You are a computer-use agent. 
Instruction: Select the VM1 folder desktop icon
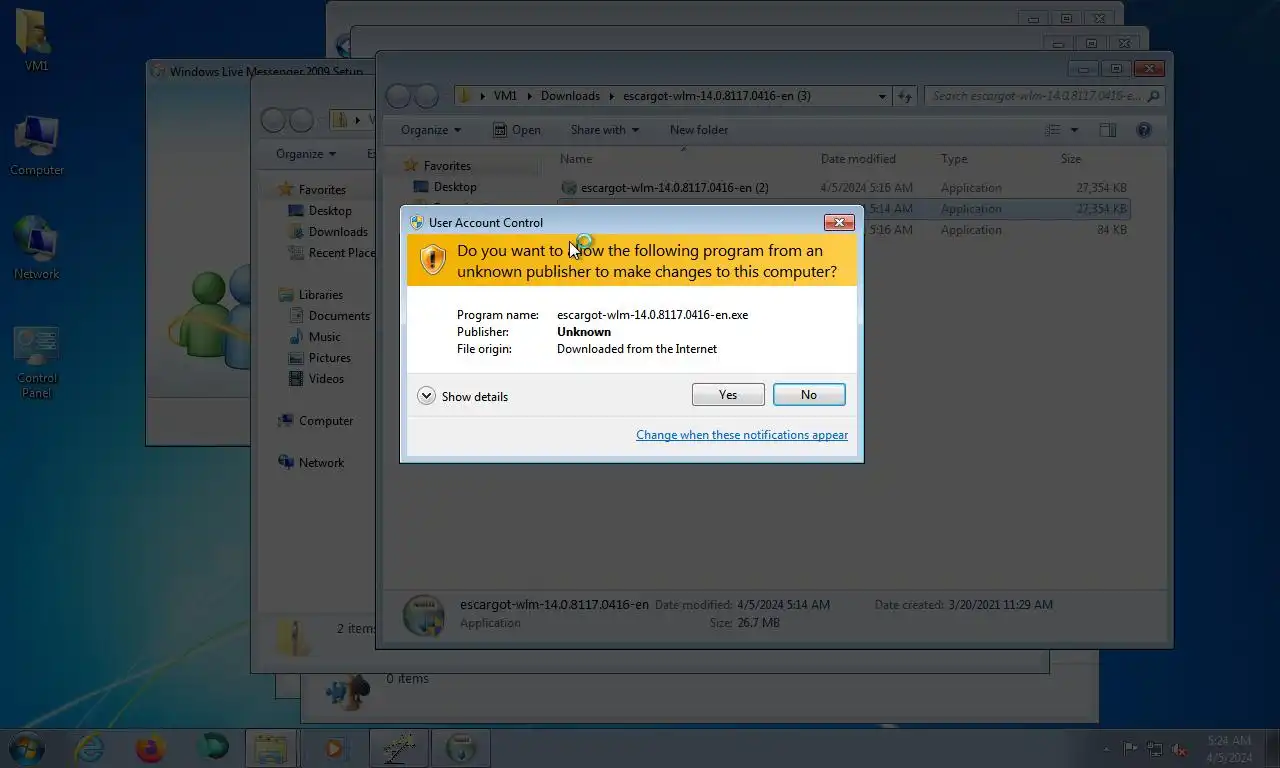point(36,40)
